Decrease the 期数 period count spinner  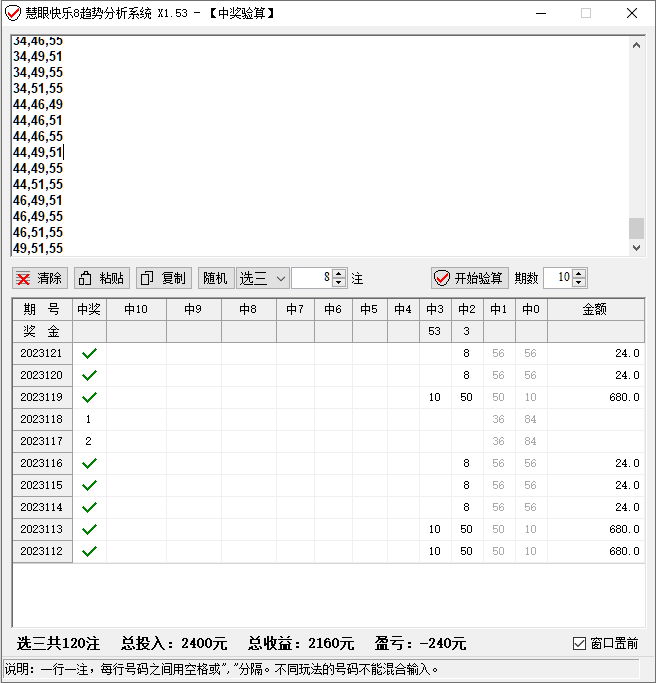click(x=579, y=283)
